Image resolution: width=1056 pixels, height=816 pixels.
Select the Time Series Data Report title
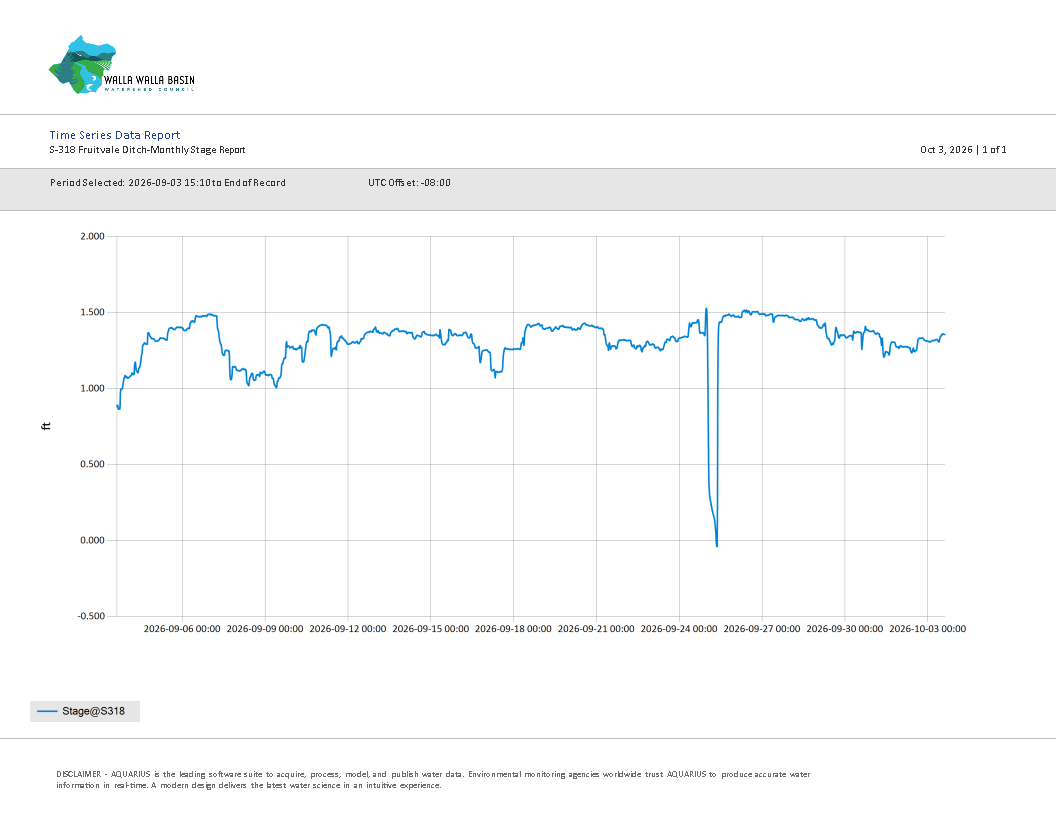pyautogui.click(x=114, y=135)
